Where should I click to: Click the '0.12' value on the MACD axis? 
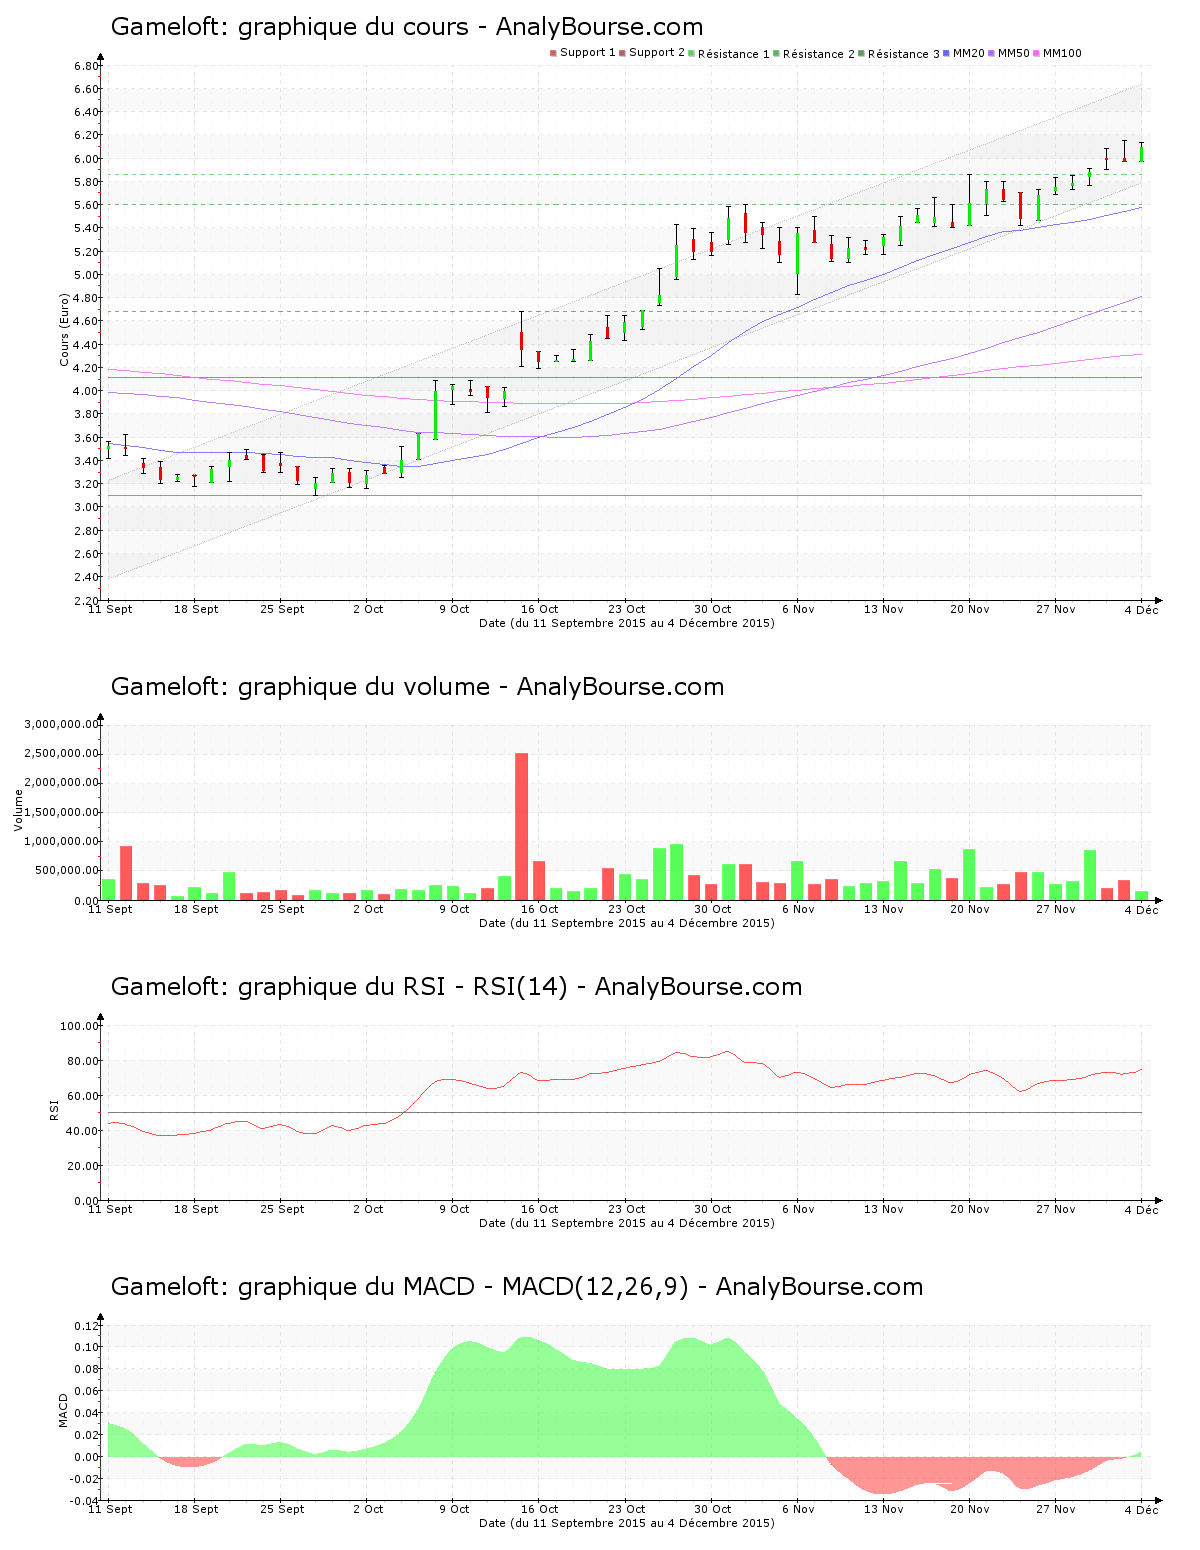pos(86,1326)
